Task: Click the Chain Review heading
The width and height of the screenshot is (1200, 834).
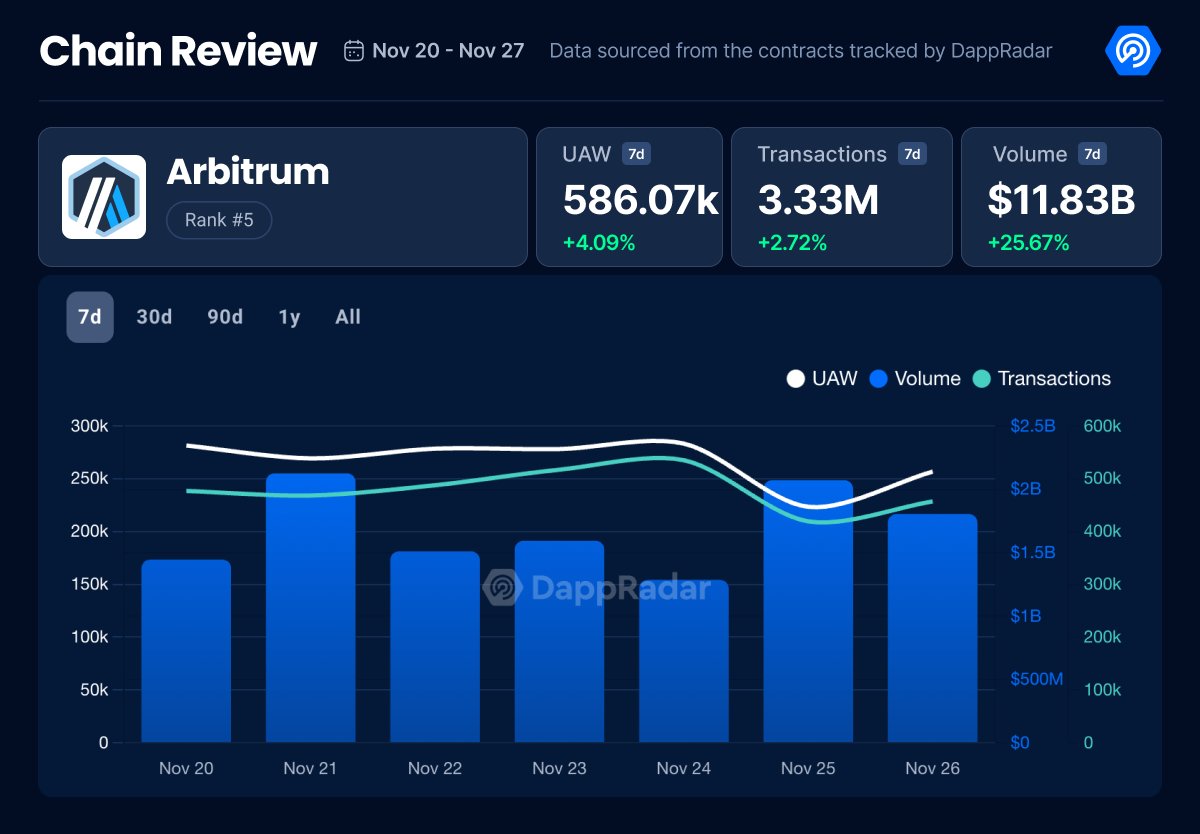Action: pos(178,50)
